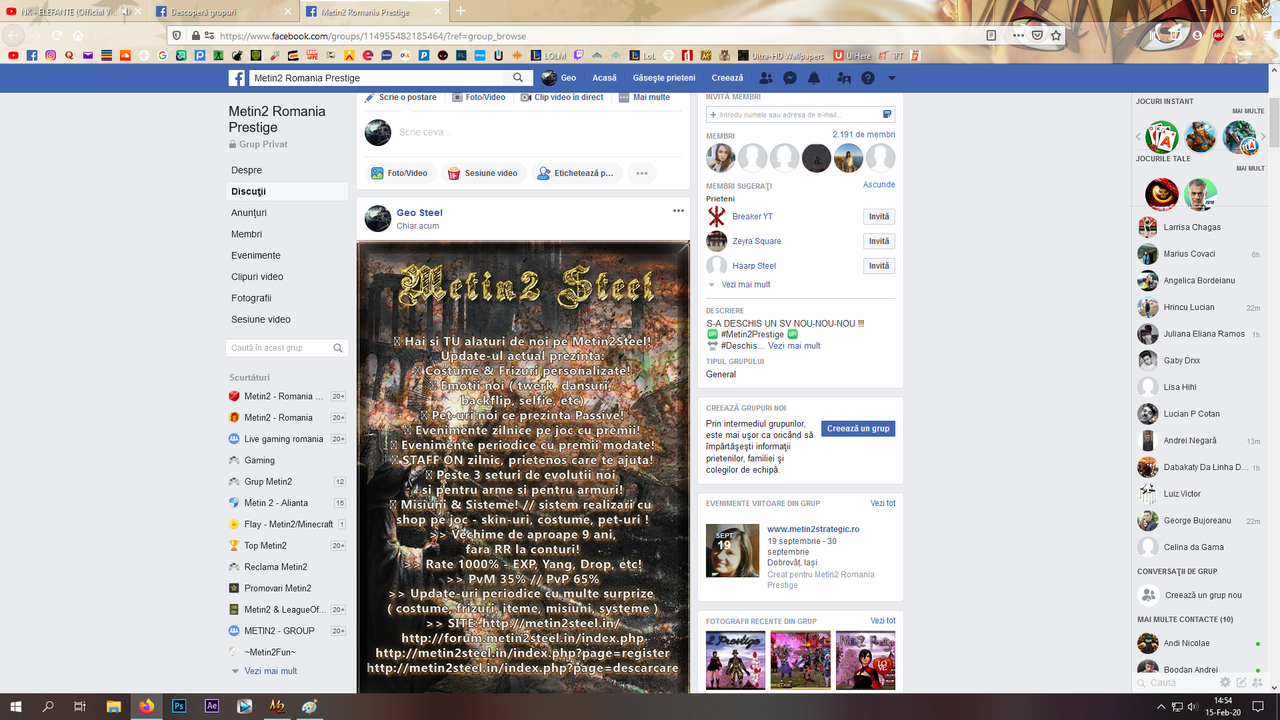This screenshot has height=720, width=1280.
Task: Open the Top Metin2 shortcut
Action: pos(266,546)
